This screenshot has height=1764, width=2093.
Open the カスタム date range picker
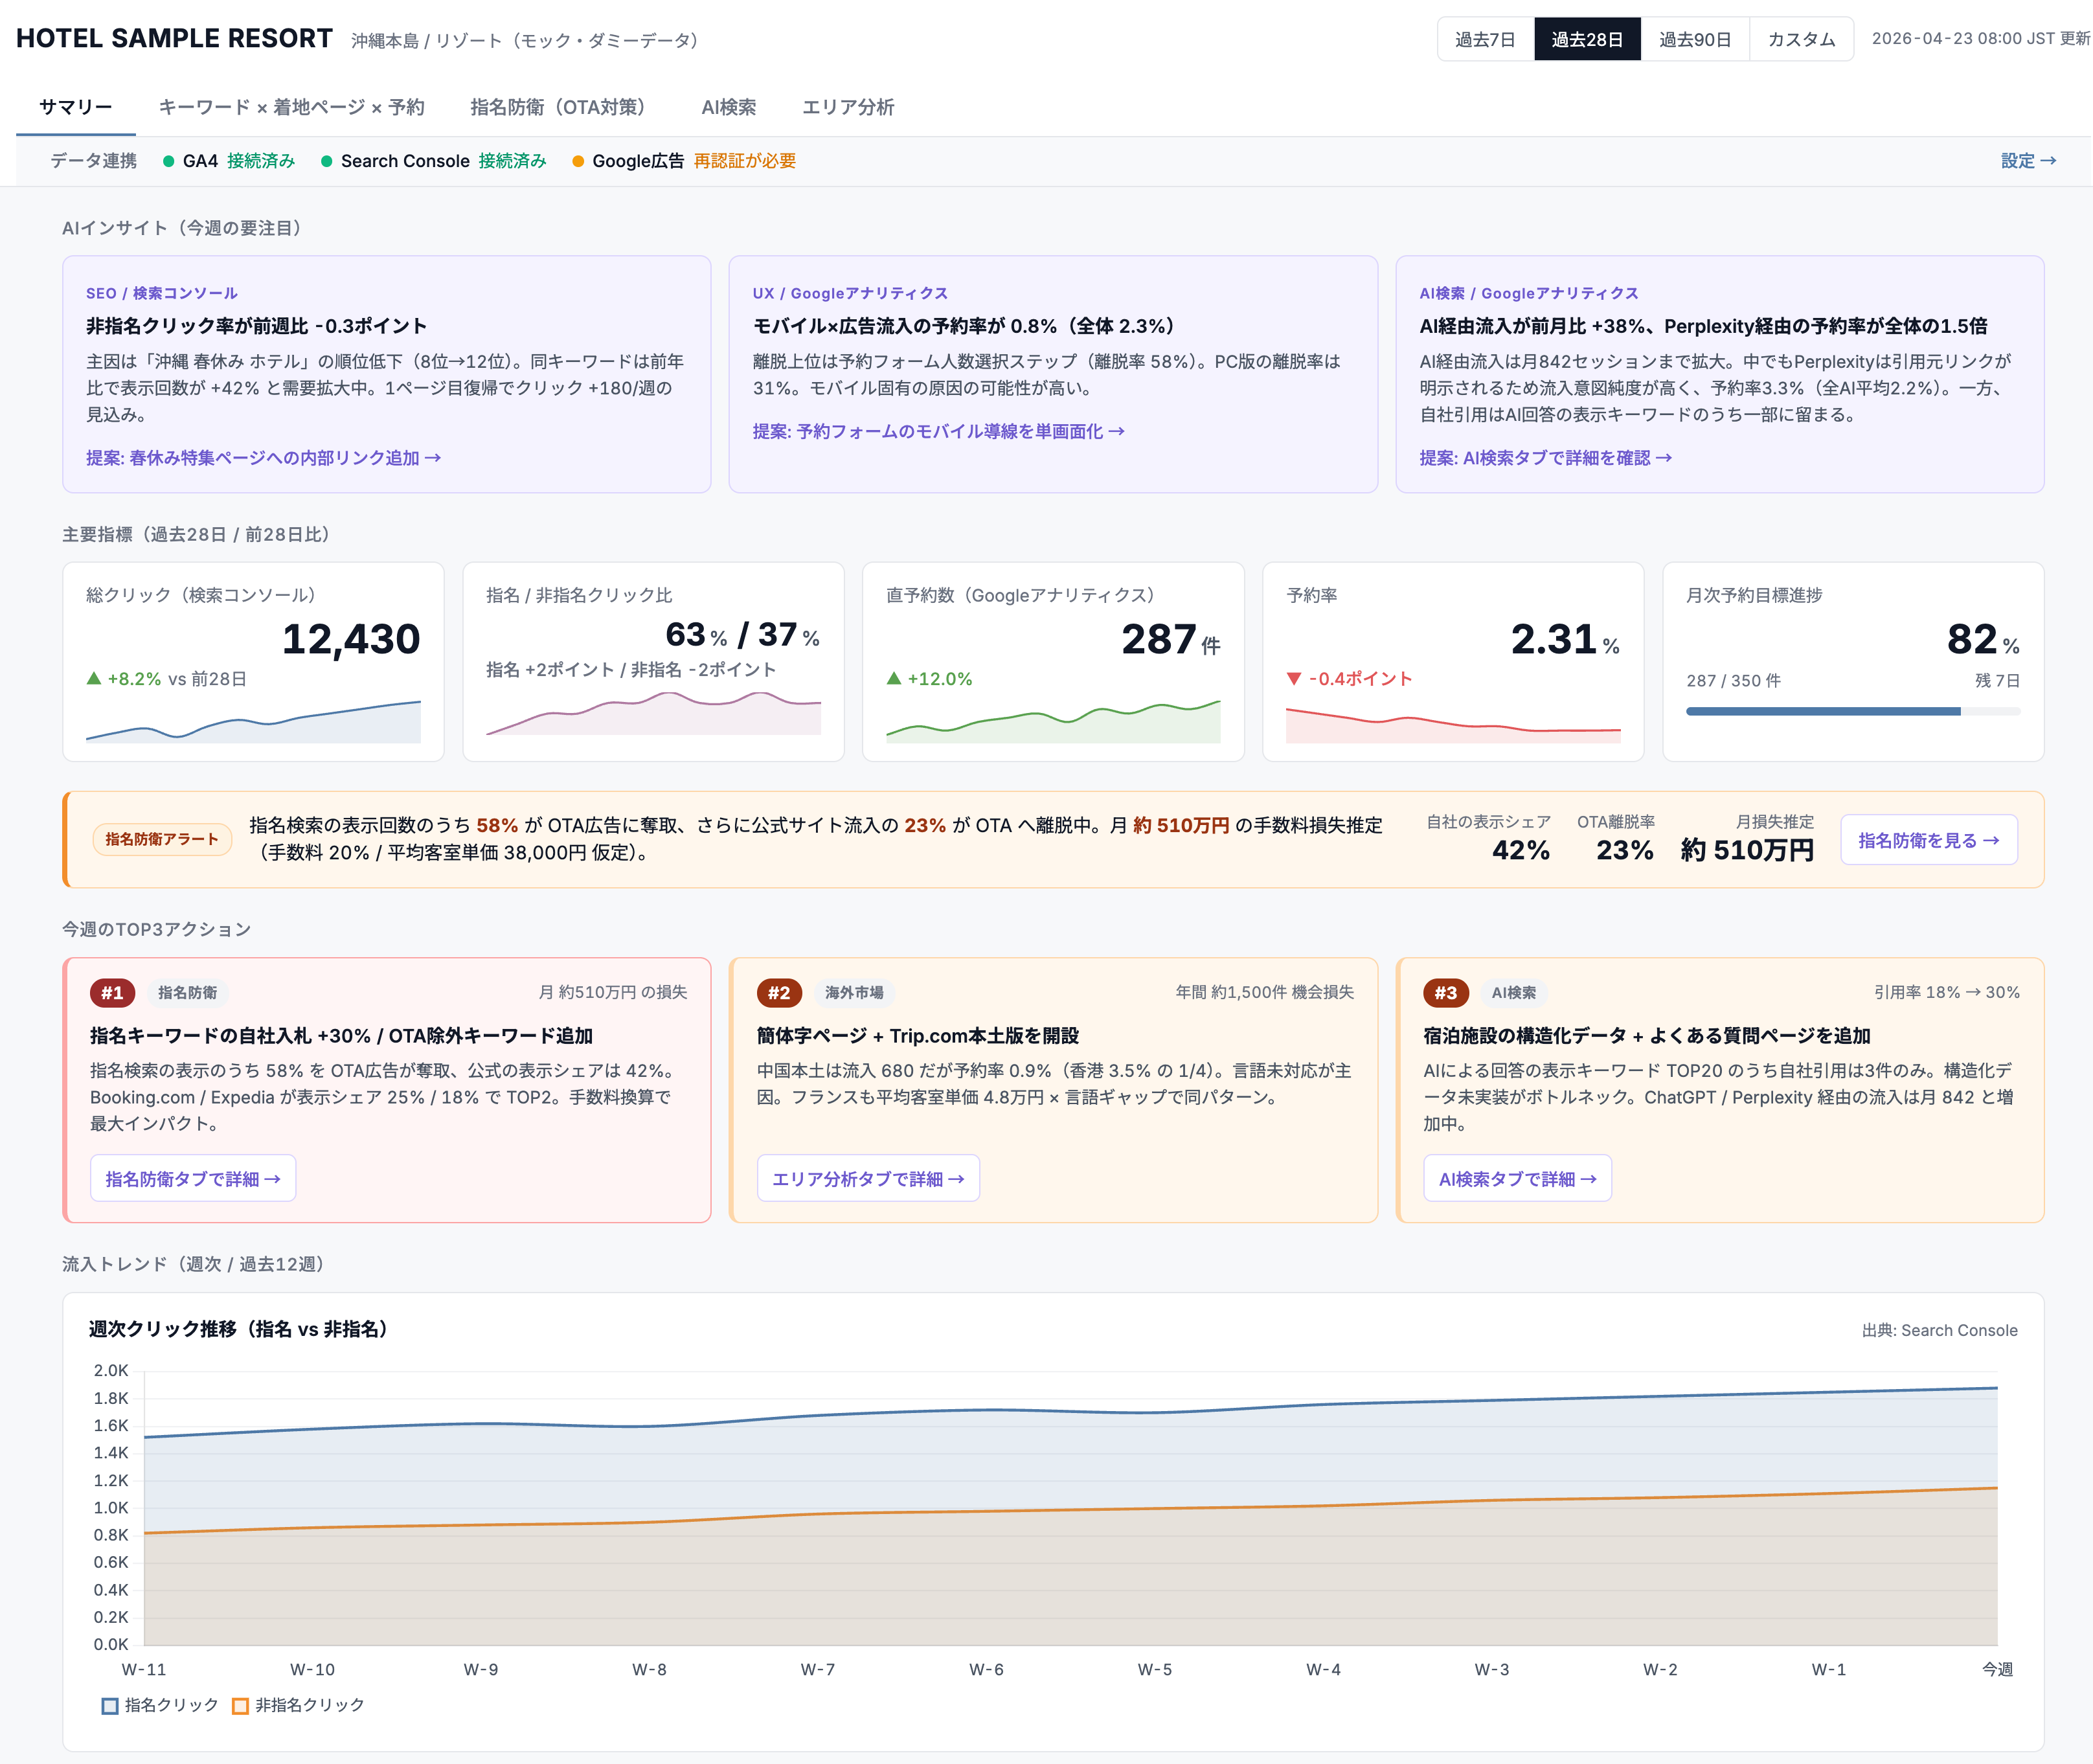(1801, 39)
